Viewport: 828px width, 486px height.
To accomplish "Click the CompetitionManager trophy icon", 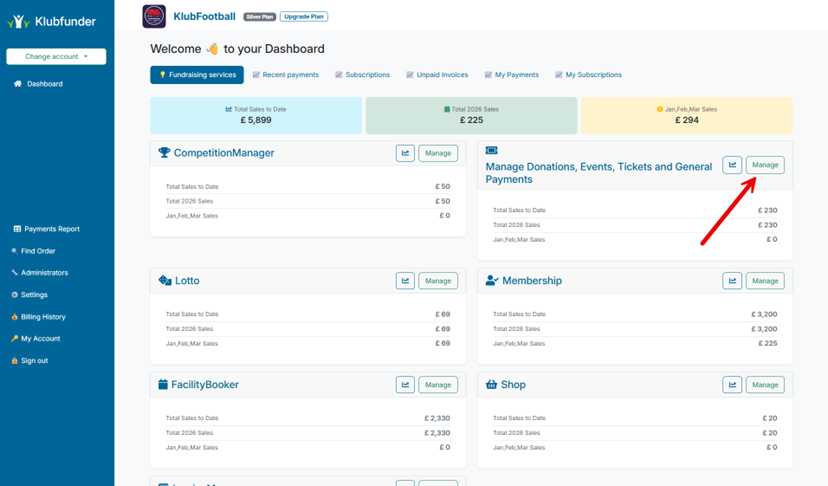I will [x=164, y=153].
